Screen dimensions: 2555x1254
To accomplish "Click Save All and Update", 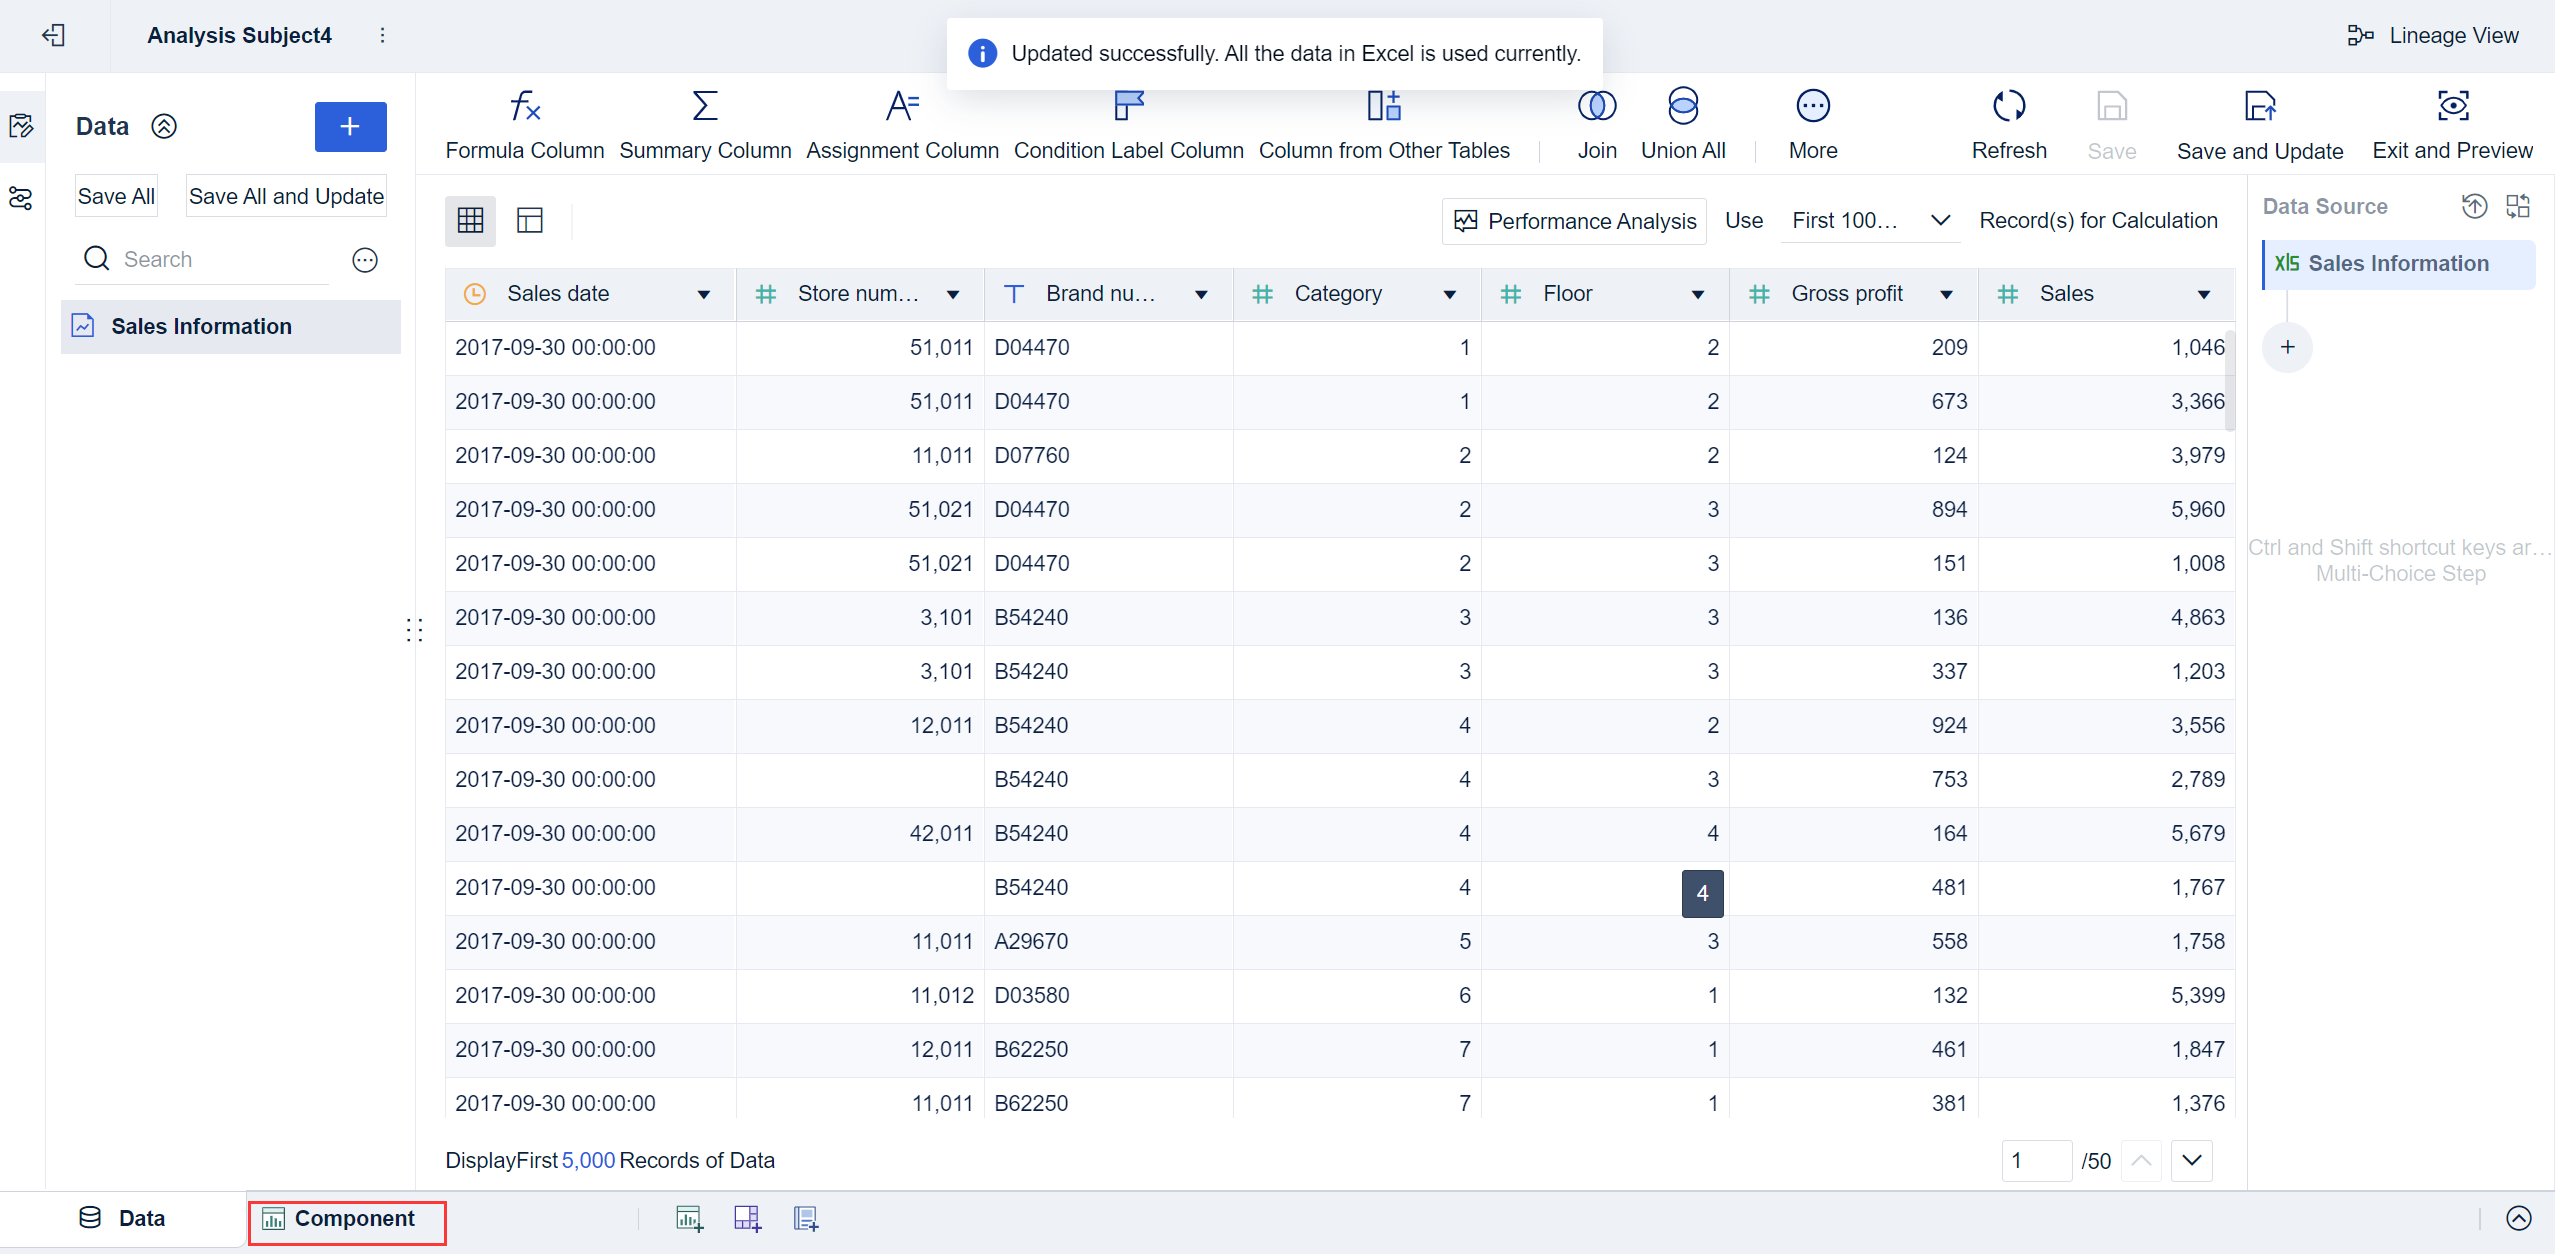I will click(x=286, y=195).
